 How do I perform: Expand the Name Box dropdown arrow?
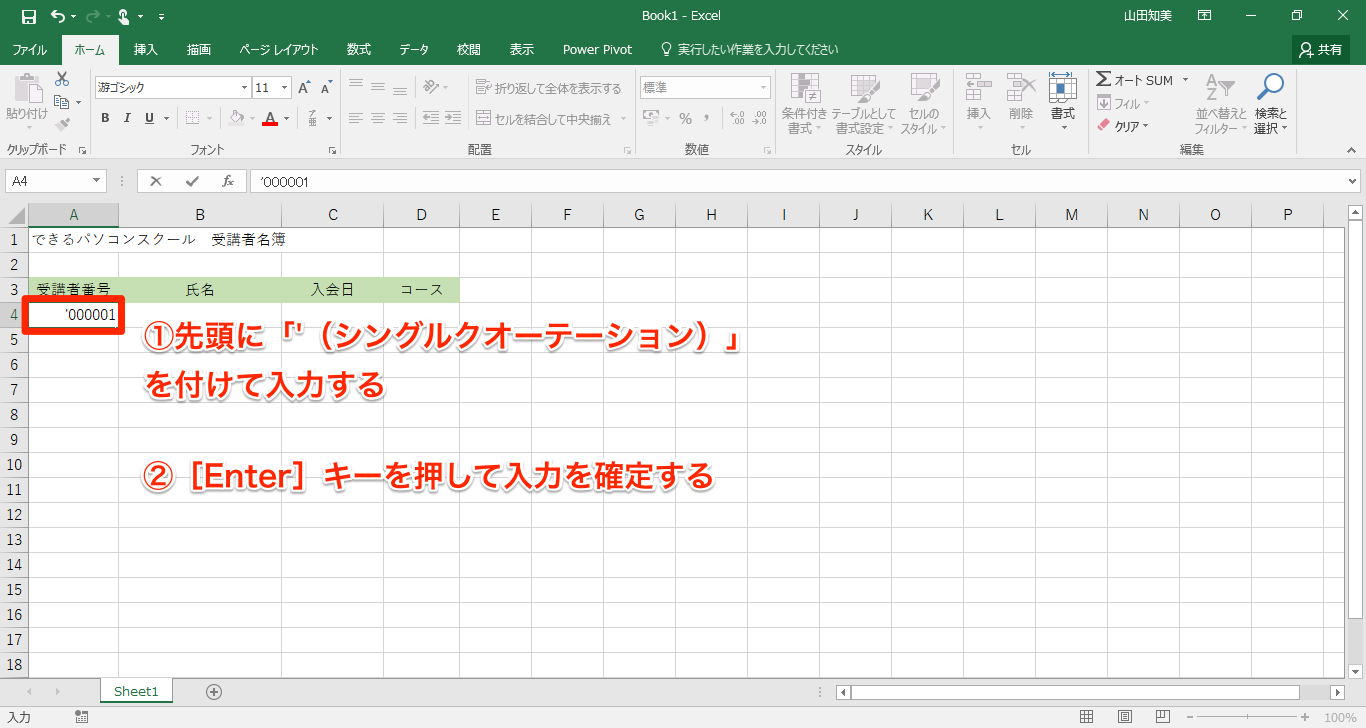[97, 181]
